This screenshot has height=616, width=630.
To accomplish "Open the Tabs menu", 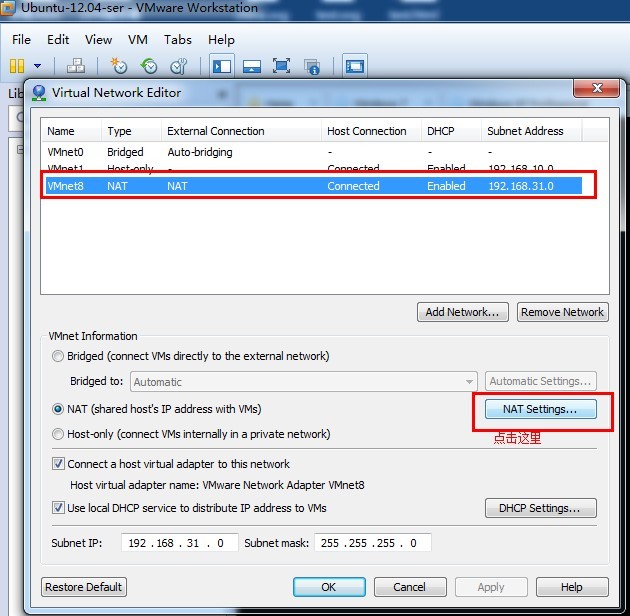I will 178,39.
